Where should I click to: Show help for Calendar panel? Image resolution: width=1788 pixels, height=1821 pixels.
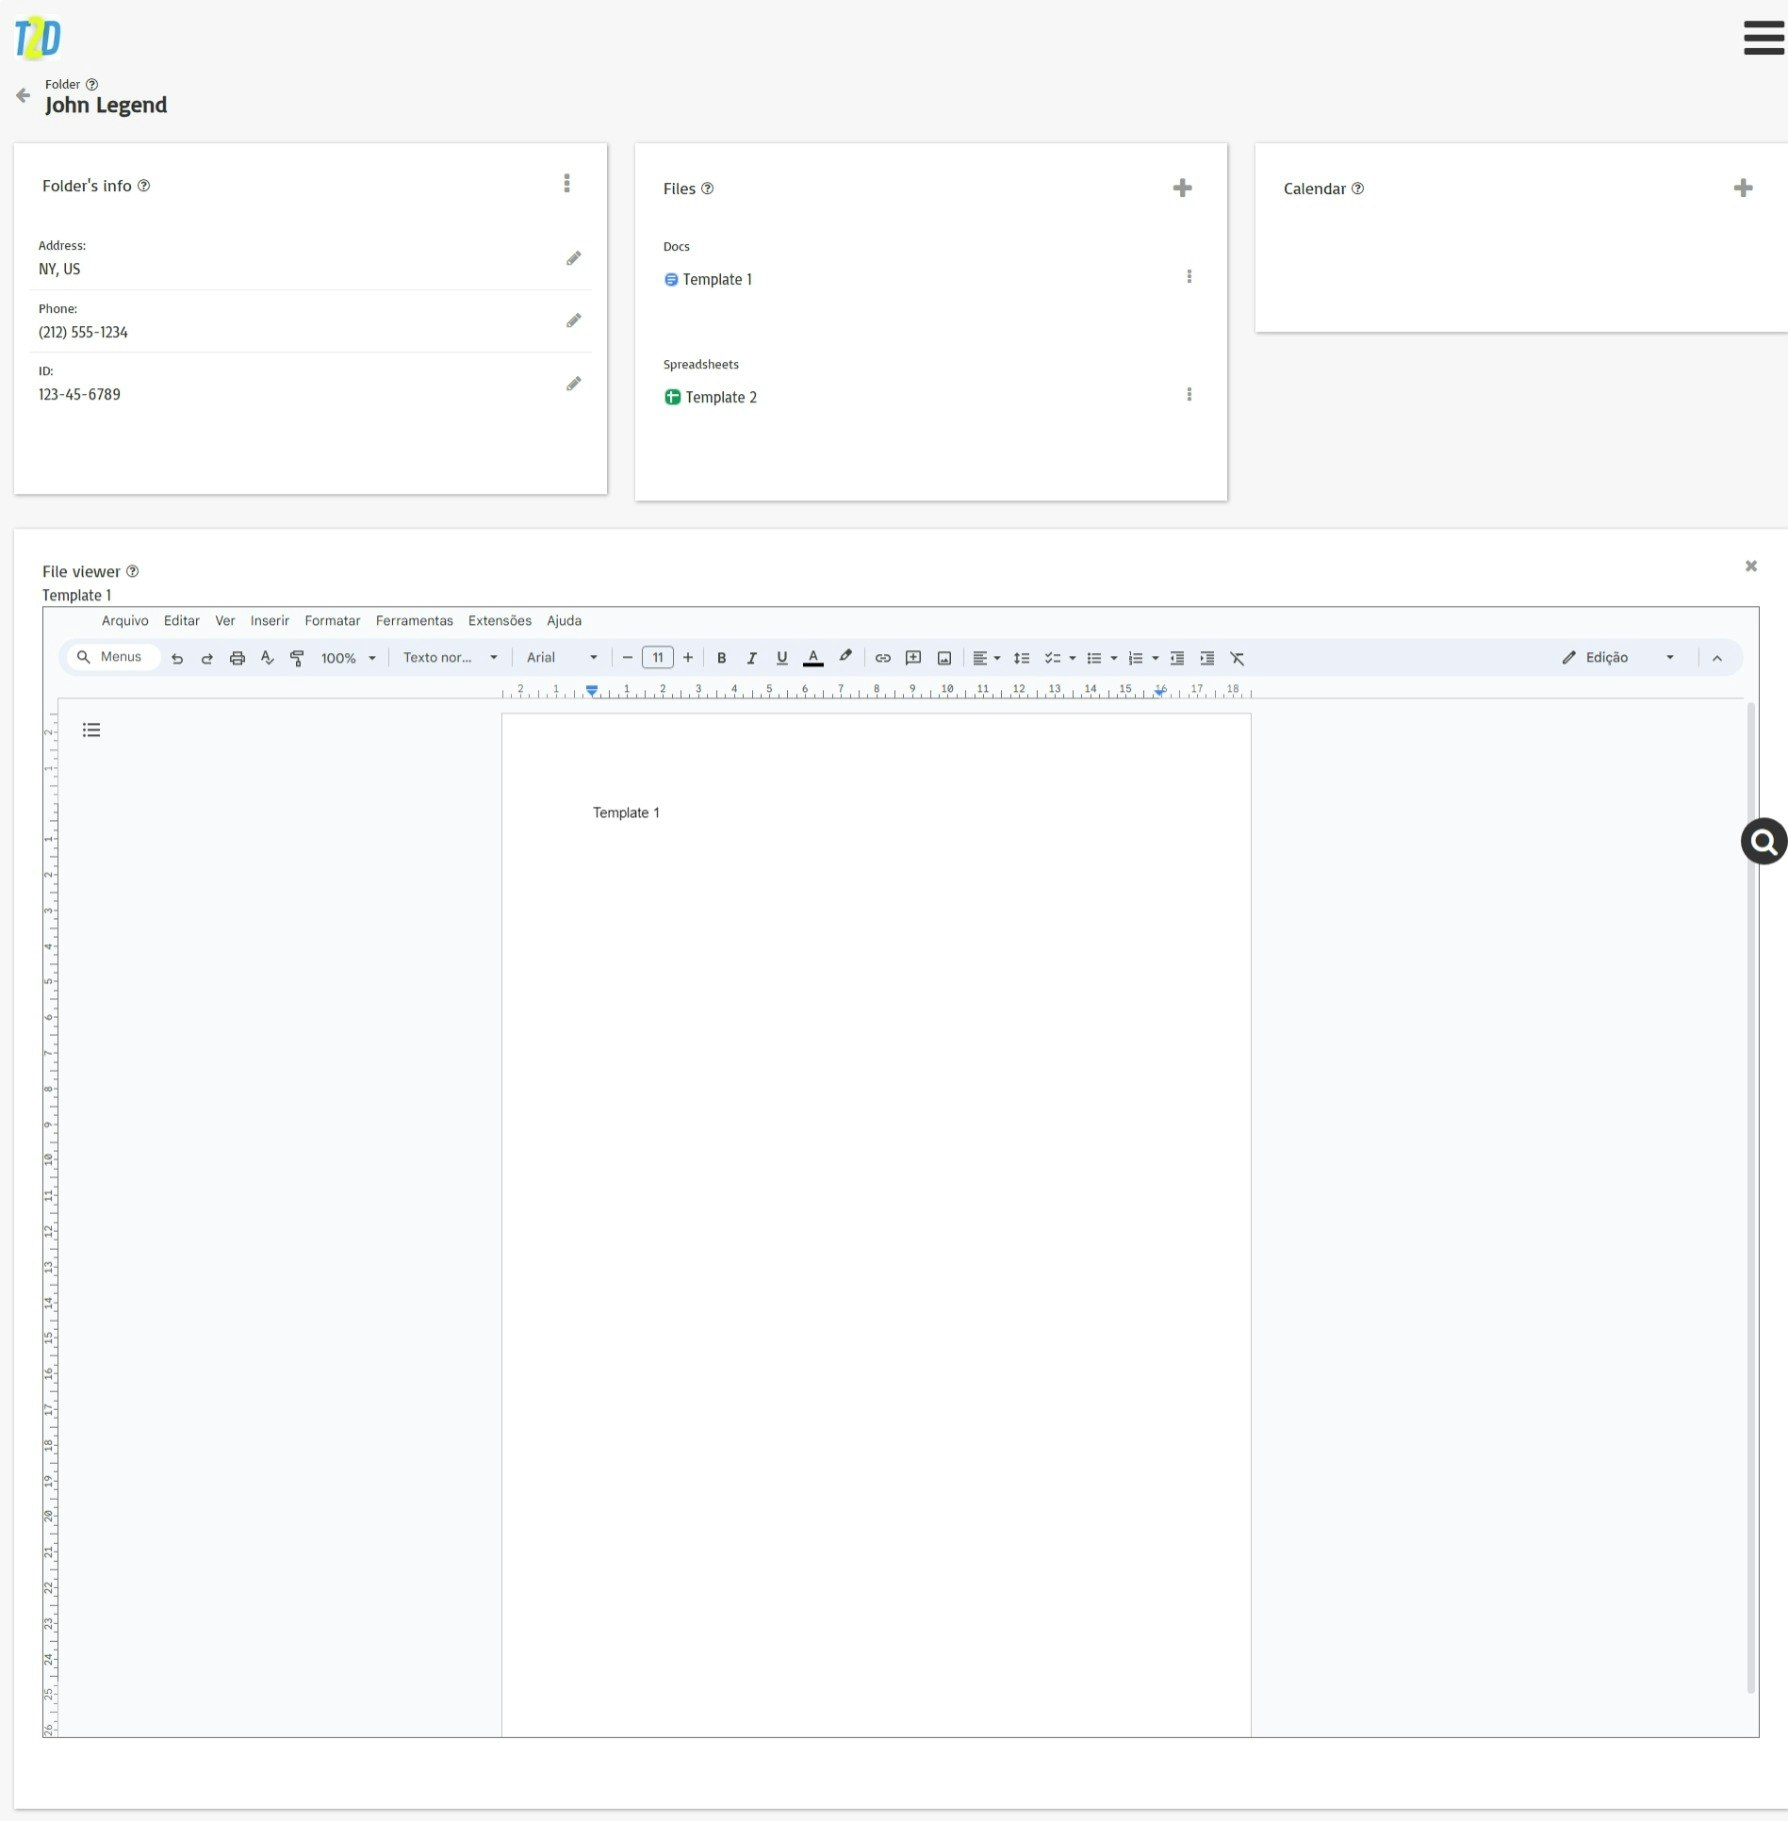1357,188
